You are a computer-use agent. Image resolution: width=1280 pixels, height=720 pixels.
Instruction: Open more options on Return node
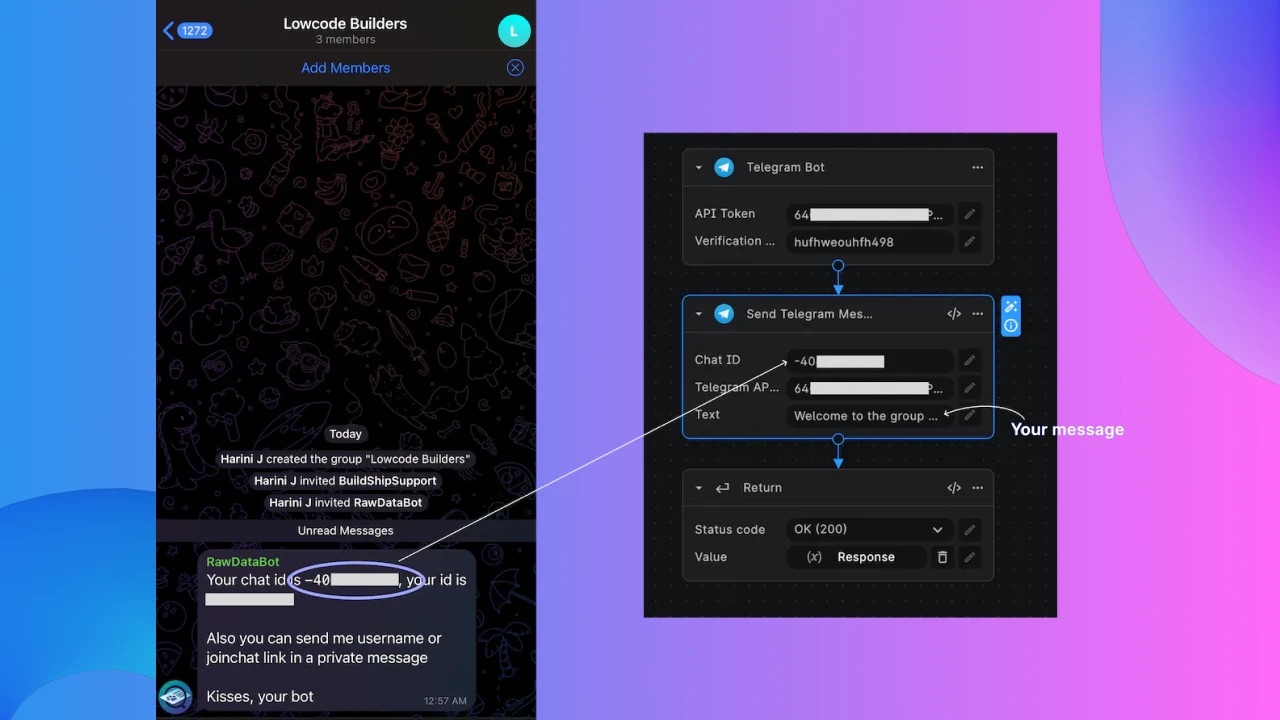(978, 488)
